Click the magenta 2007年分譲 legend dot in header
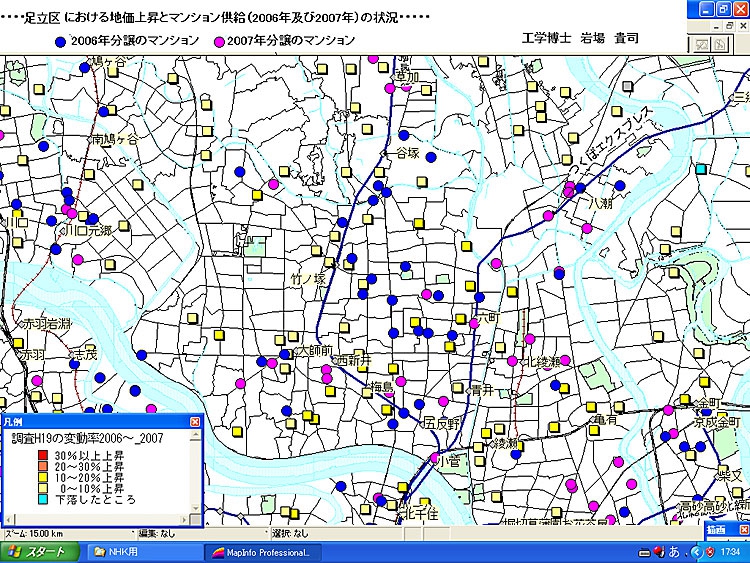This screenshot has width=750, height=563. point(219,41)
